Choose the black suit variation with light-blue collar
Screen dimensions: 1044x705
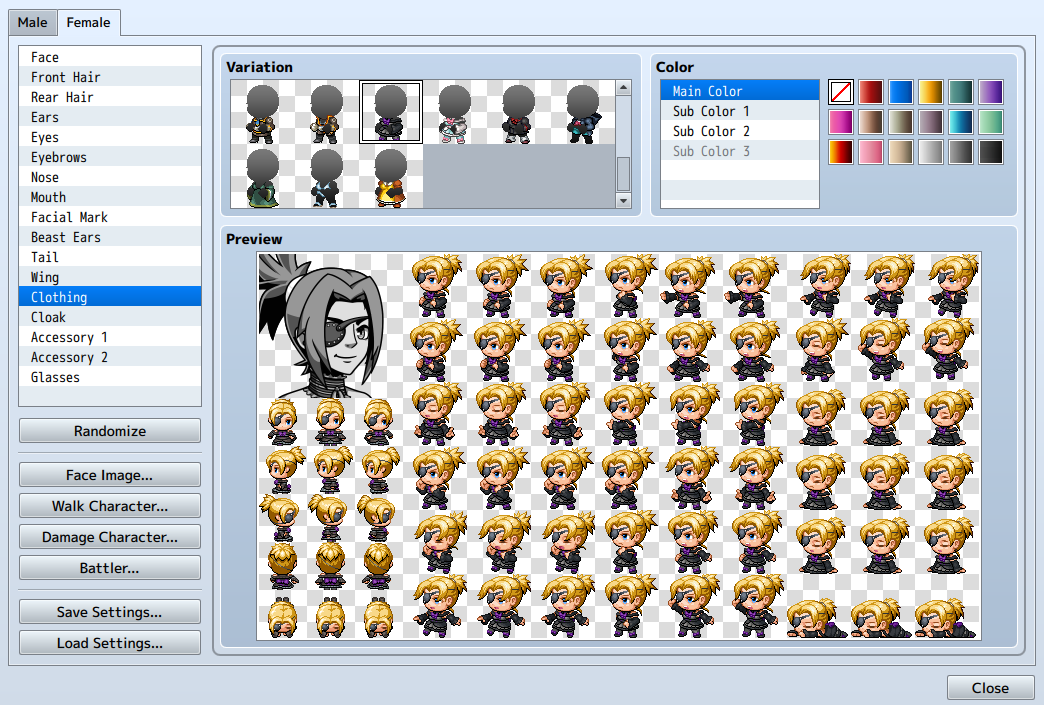pyautogui.click(x=327, y=176)
